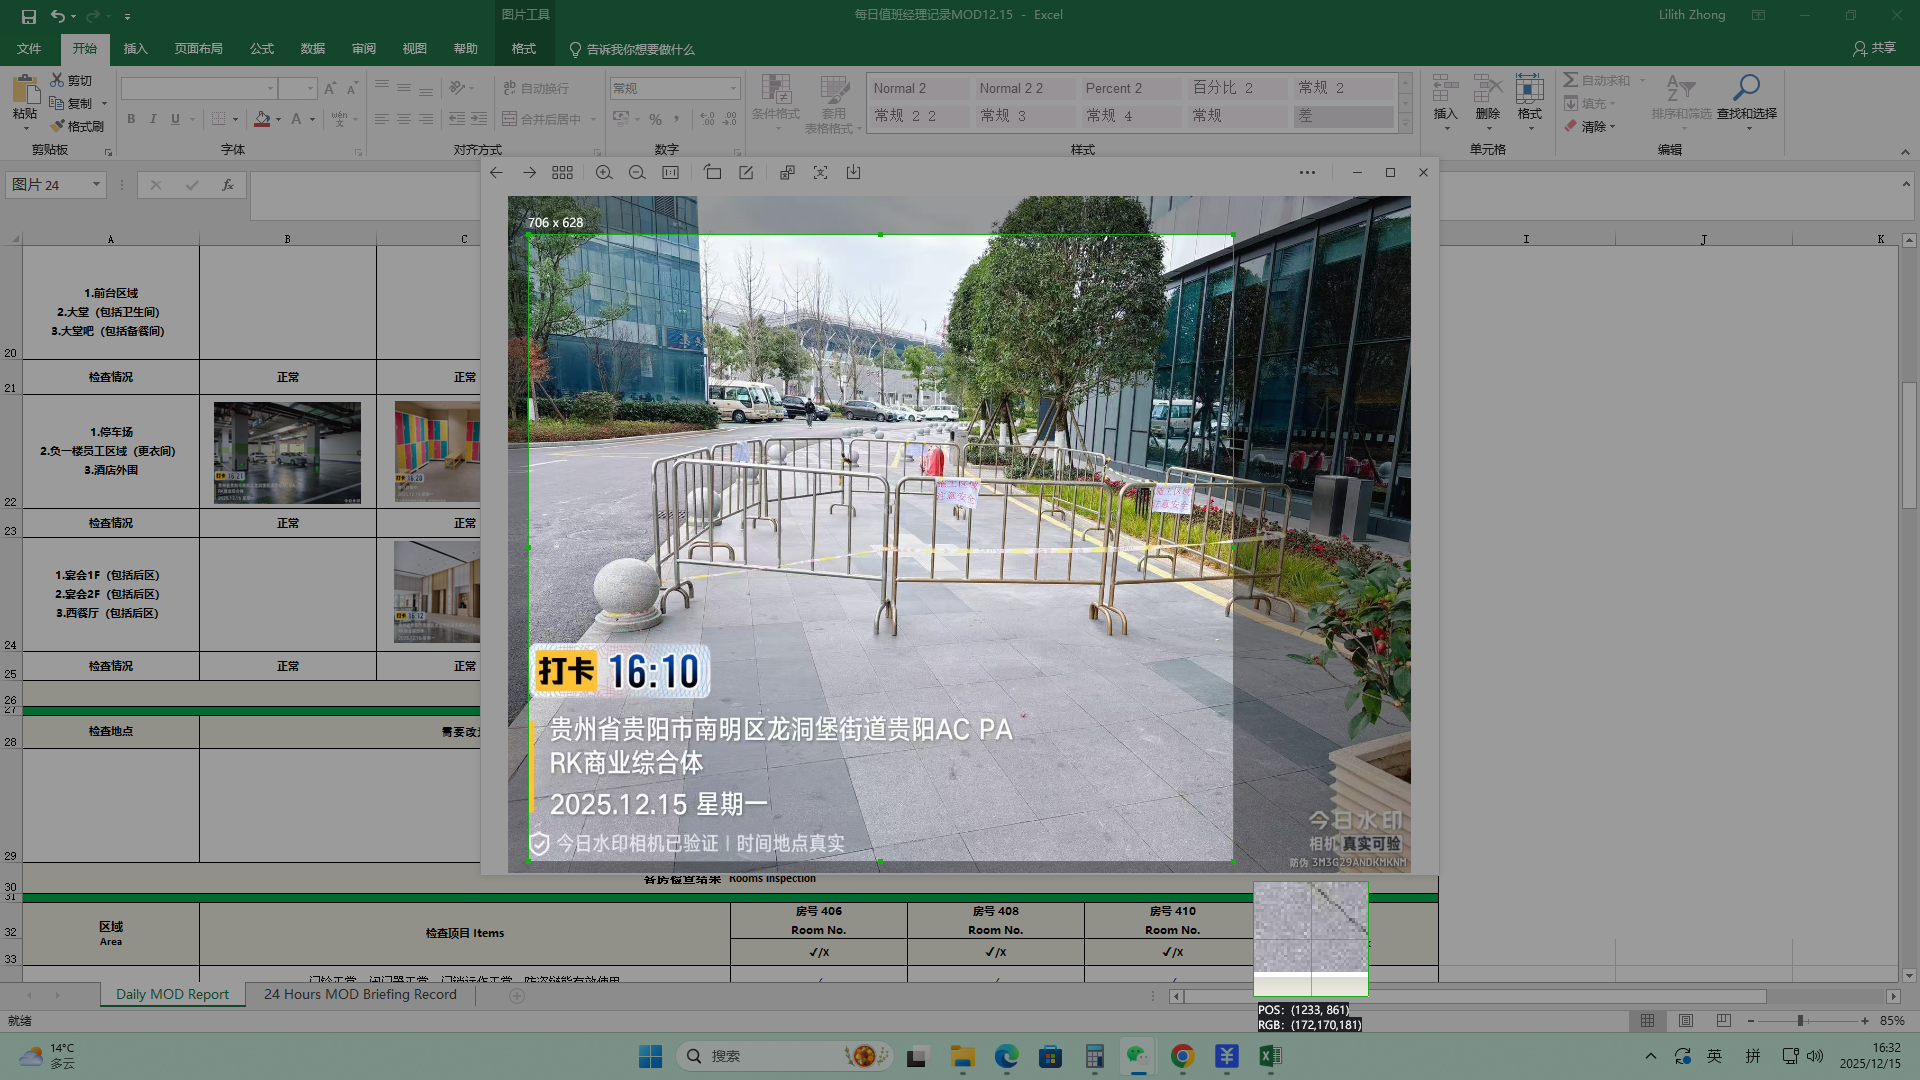Toggle Bold formatting in font group
This screenshot has height=1080, width=1920.
131,119
